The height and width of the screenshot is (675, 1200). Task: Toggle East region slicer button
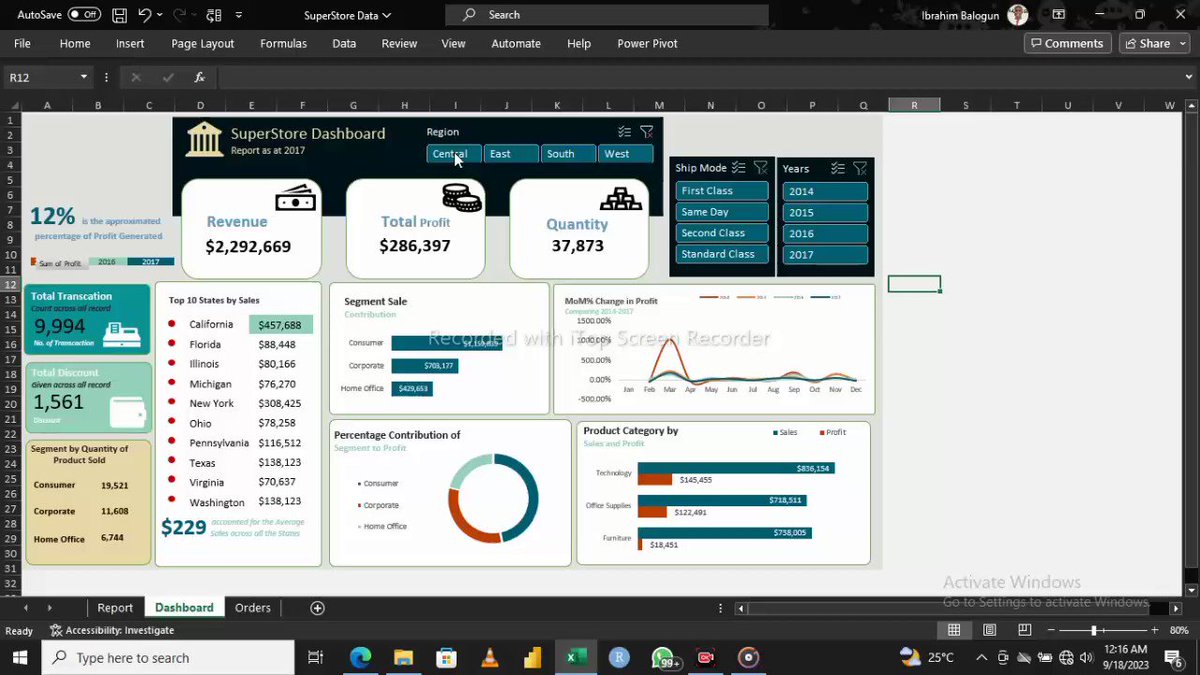(511, 154)
